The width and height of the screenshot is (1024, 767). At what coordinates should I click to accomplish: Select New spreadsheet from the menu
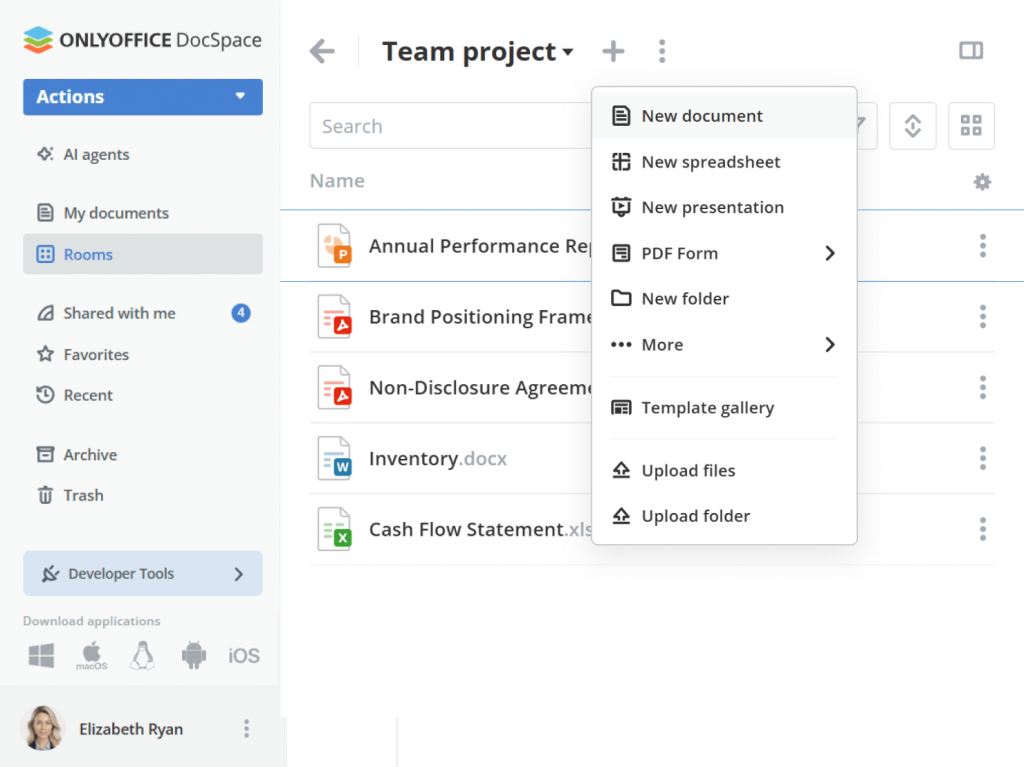tap(710, 162)
